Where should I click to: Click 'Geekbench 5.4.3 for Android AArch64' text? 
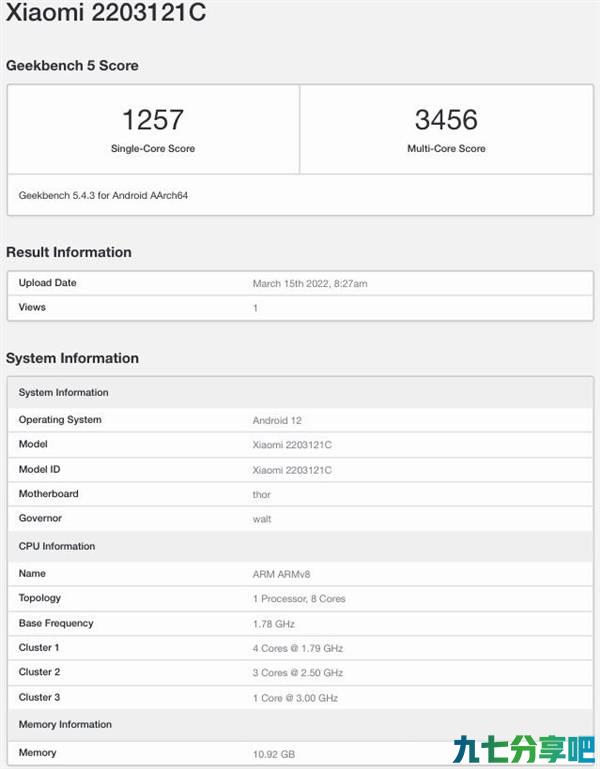(103, 196)
